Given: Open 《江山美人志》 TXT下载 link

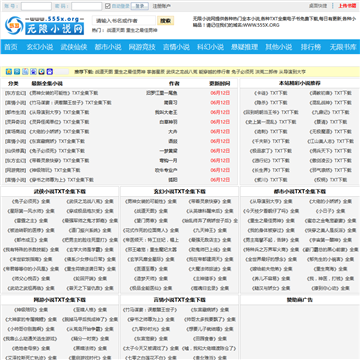Looking at the screenshot, I should (330, 141).
